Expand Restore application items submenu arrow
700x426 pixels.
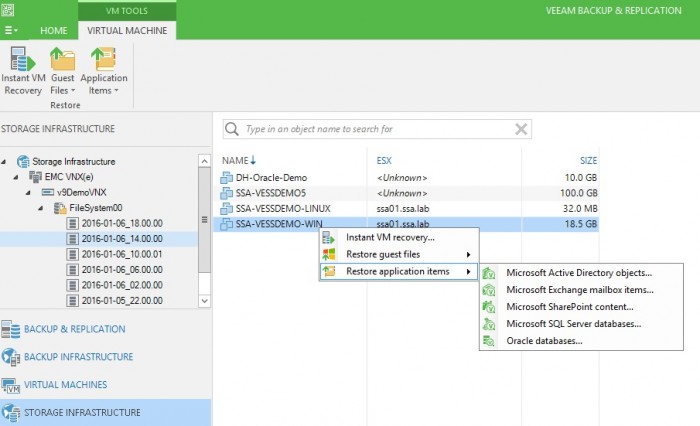[x=468, y=271]
